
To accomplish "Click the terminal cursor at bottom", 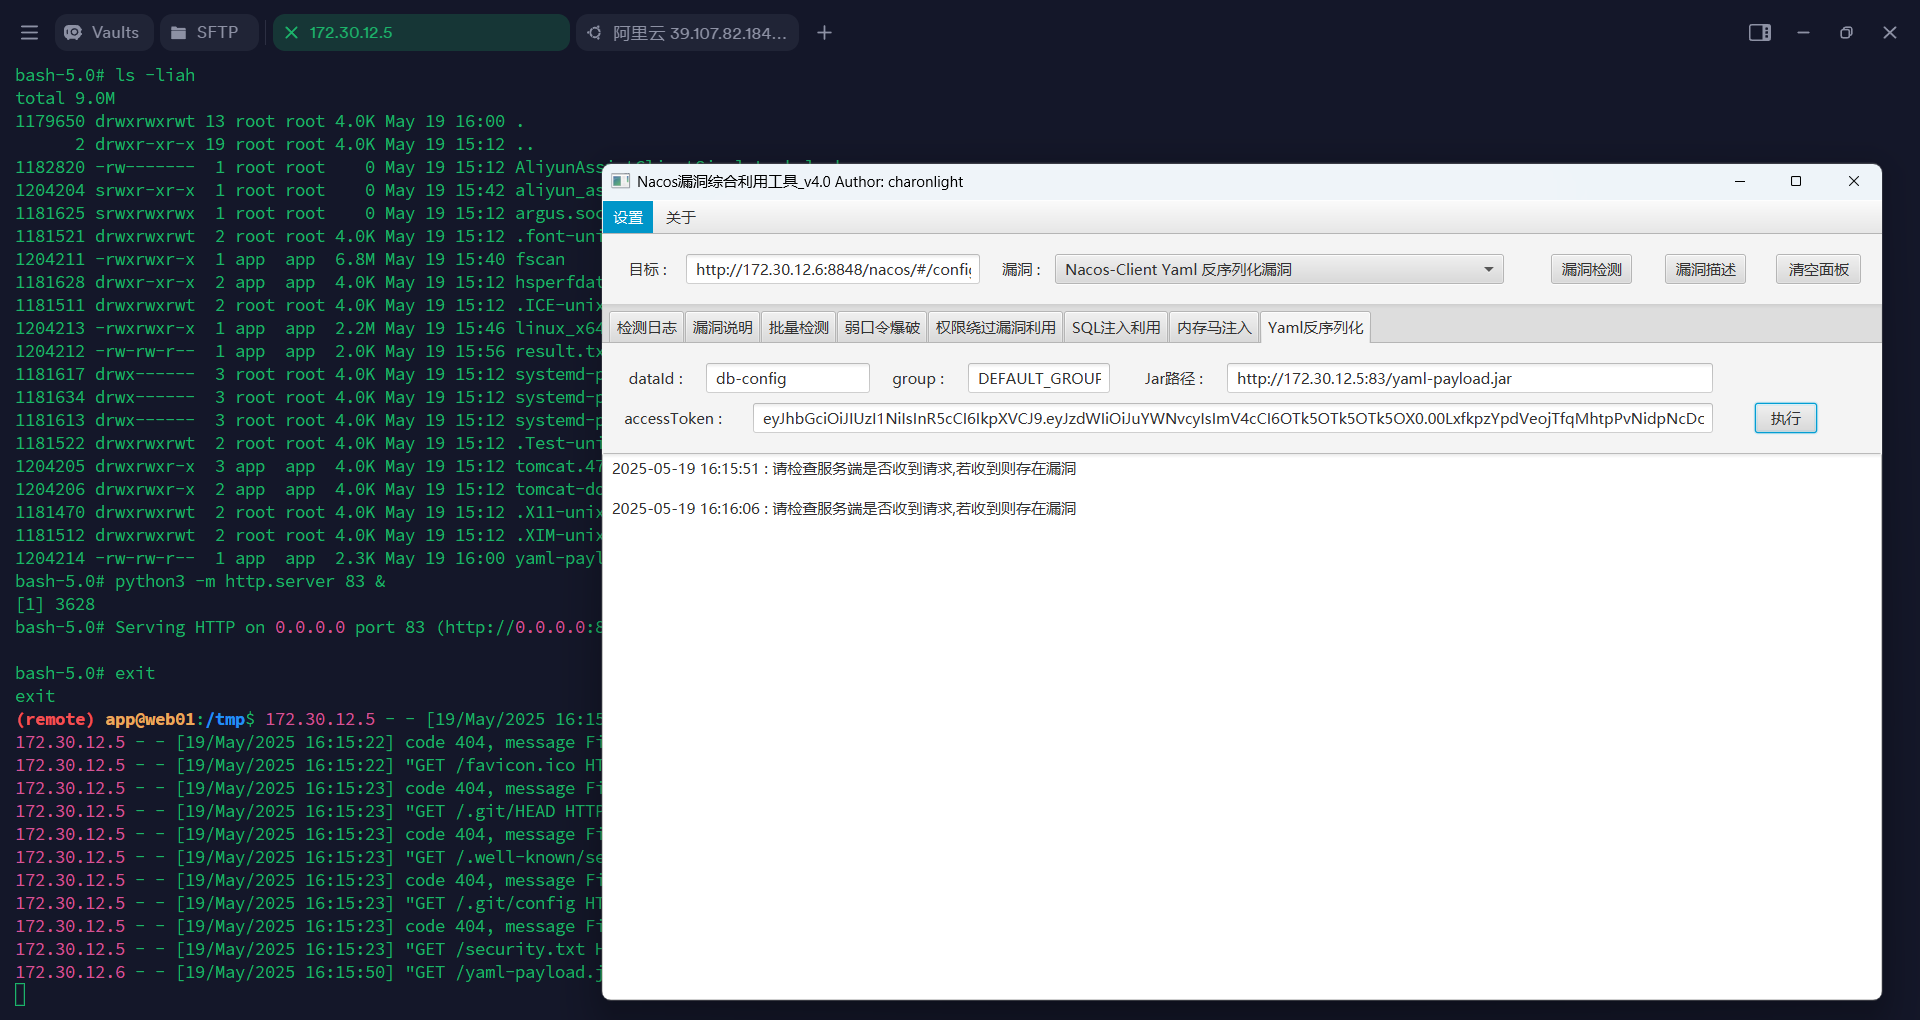I will point(20,995).
